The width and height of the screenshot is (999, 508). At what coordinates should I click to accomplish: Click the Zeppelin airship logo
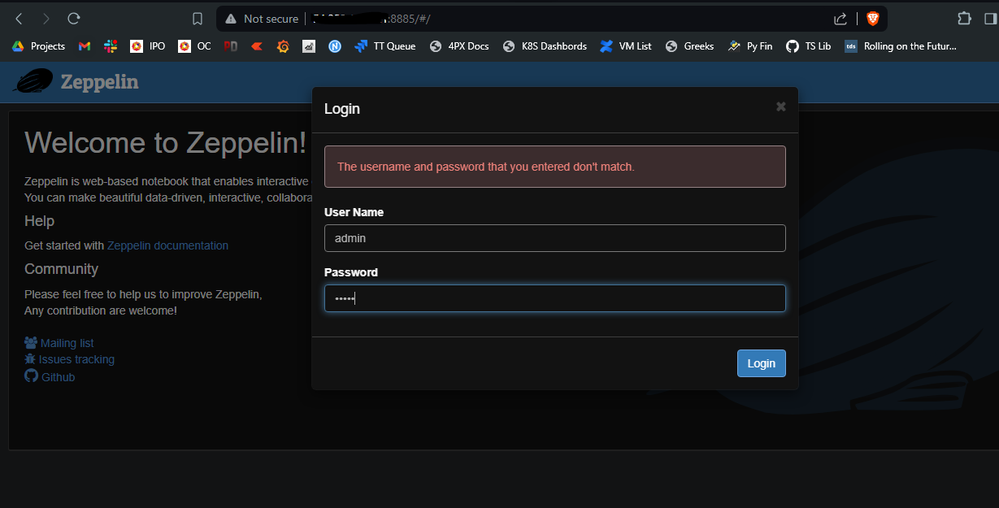tap(32, 82)
